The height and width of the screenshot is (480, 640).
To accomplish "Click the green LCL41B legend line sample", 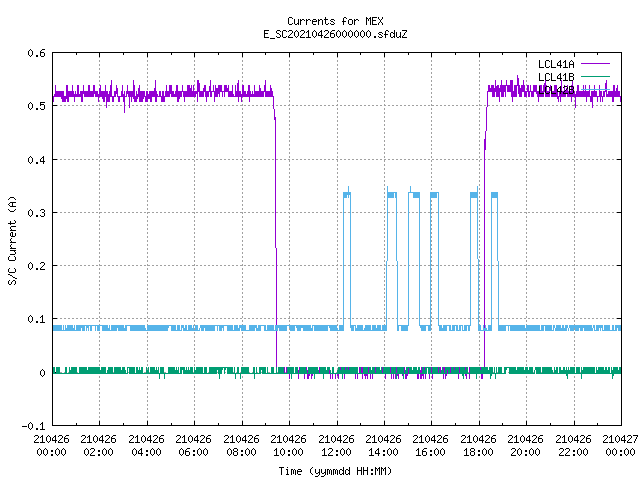I will (x=595, y=76).
